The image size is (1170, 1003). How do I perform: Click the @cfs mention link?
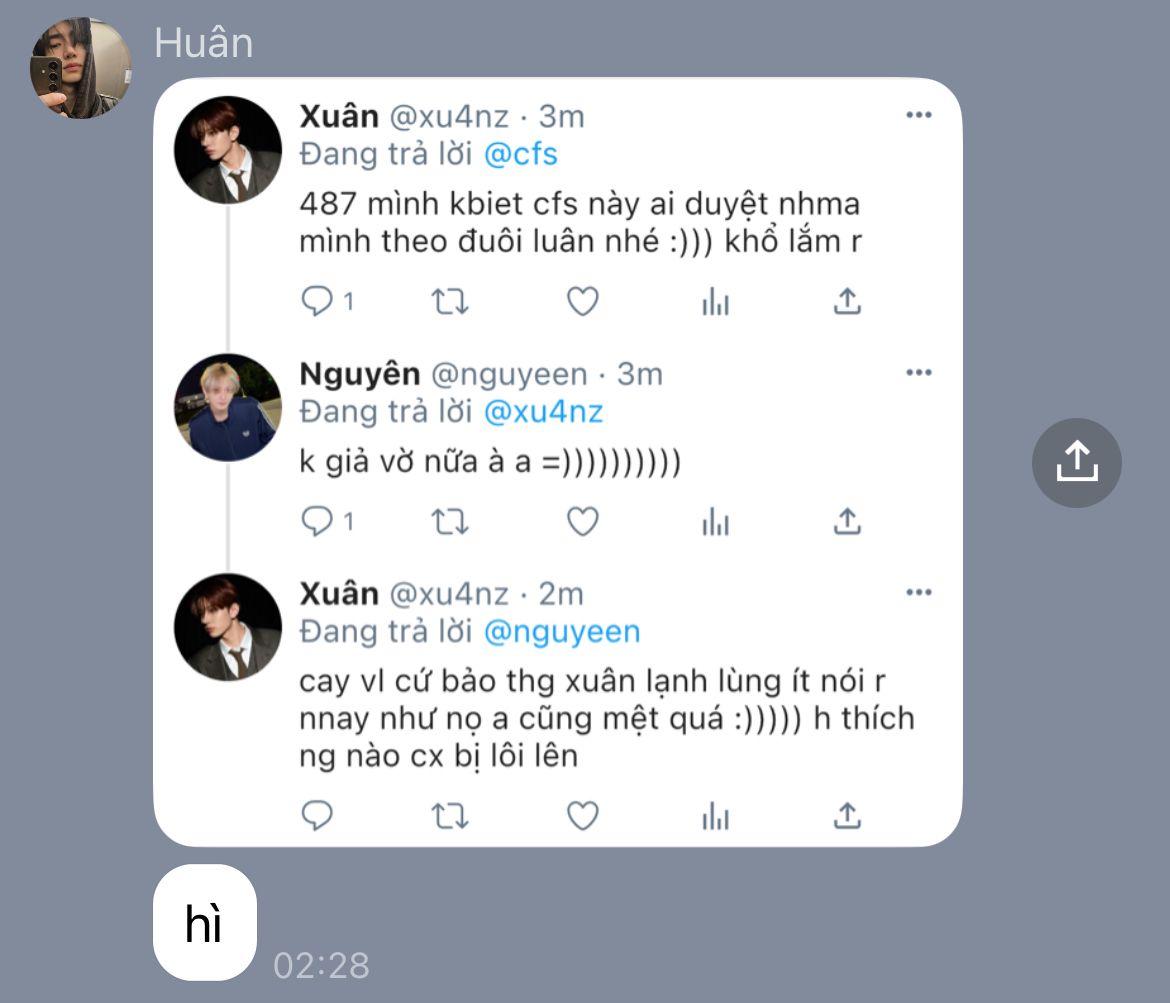520,154
